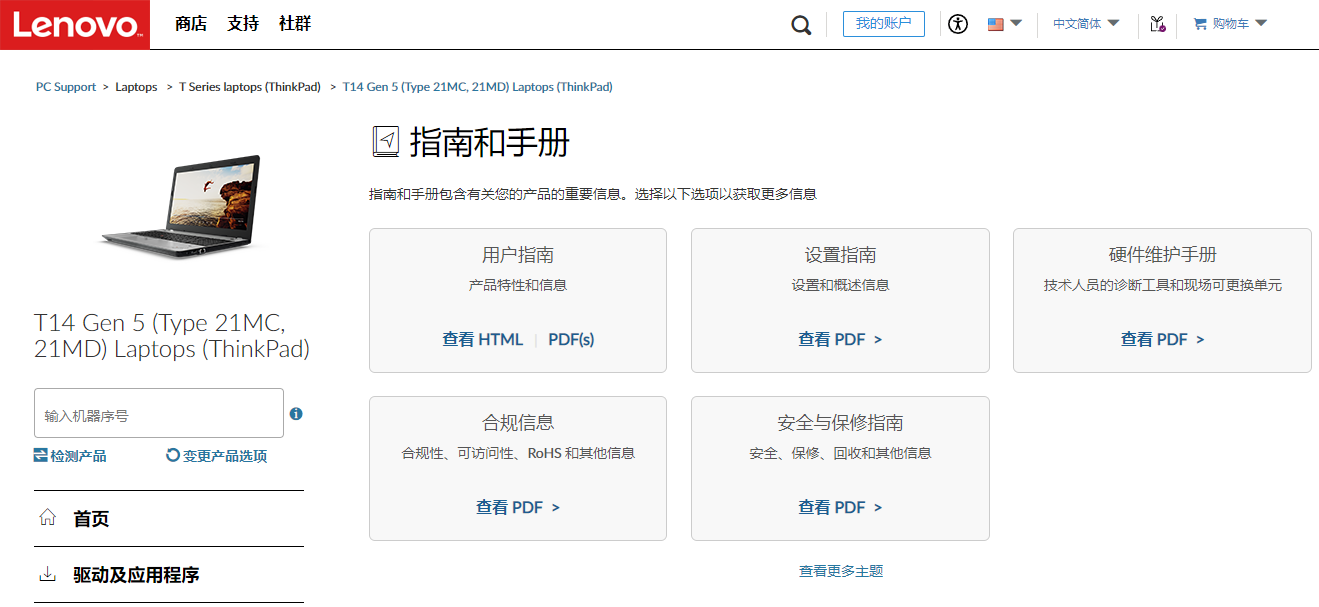Open the 支持 menu
Viewport: 1319px width, 607px height.
(243, 24)
